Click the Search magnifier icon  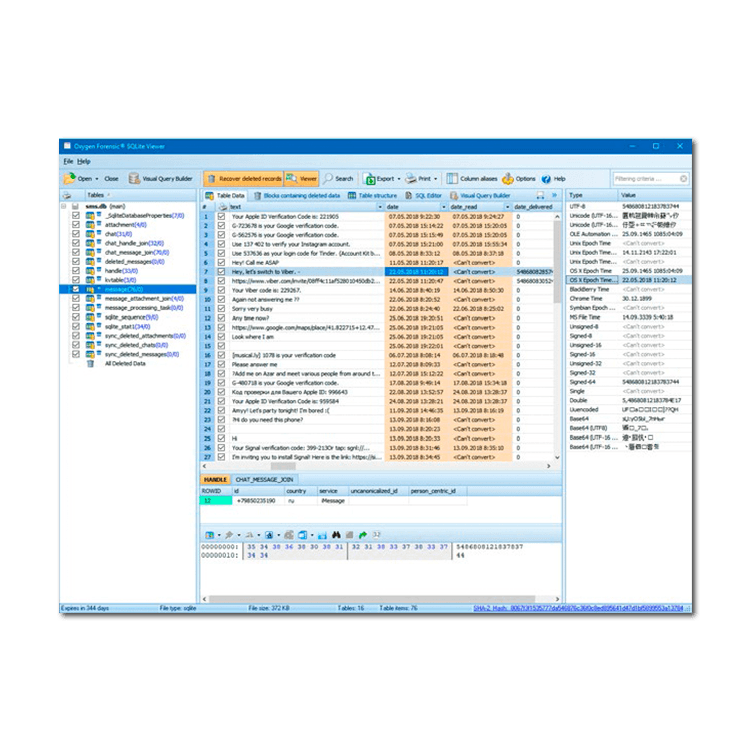329,179
